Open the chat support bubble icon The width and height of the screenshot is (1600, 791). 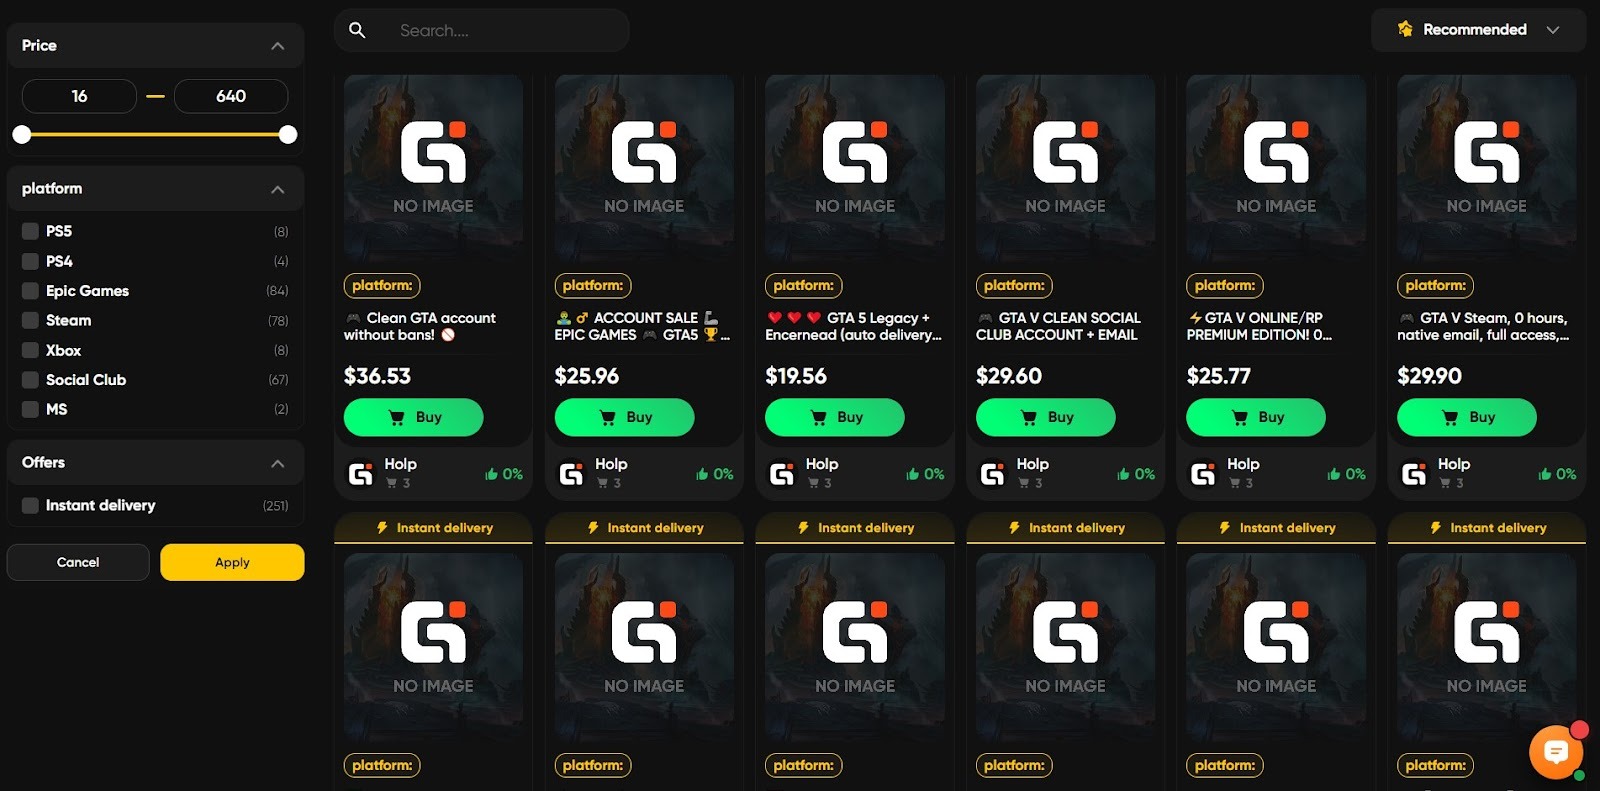click(1555, 751)
